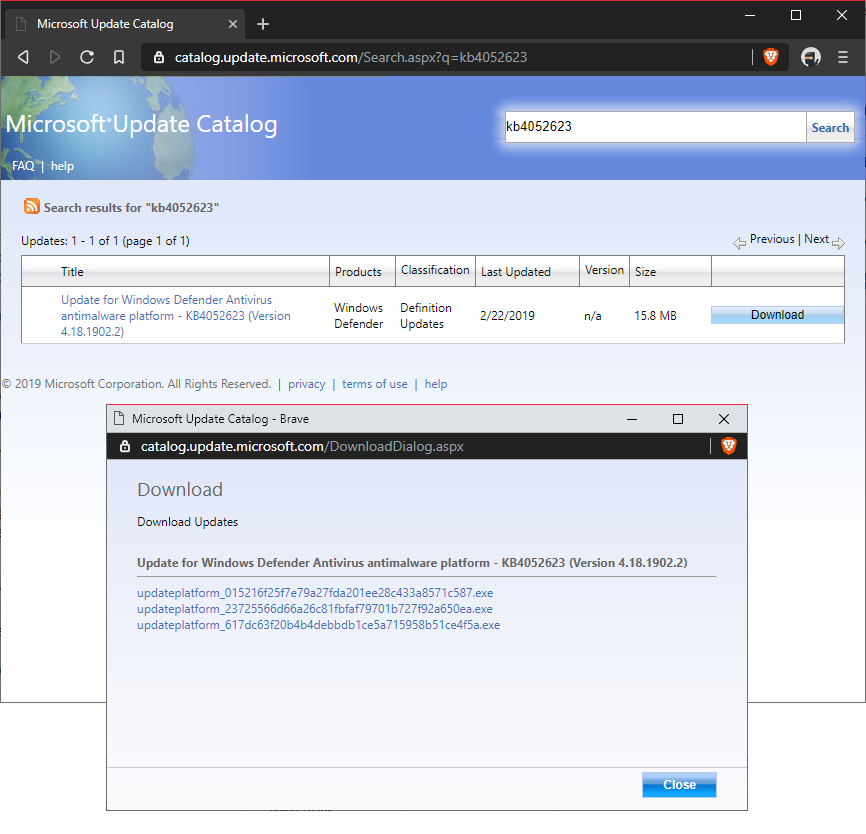Click the Windows Defender product cell
The image size is (866, 834).
pyautogui.click(x=358, y=315)
